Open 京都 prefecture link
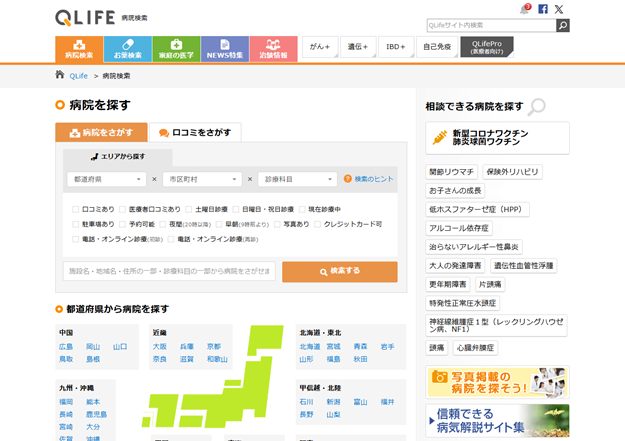Screen dimensions: 625x441 click(214, 346)
